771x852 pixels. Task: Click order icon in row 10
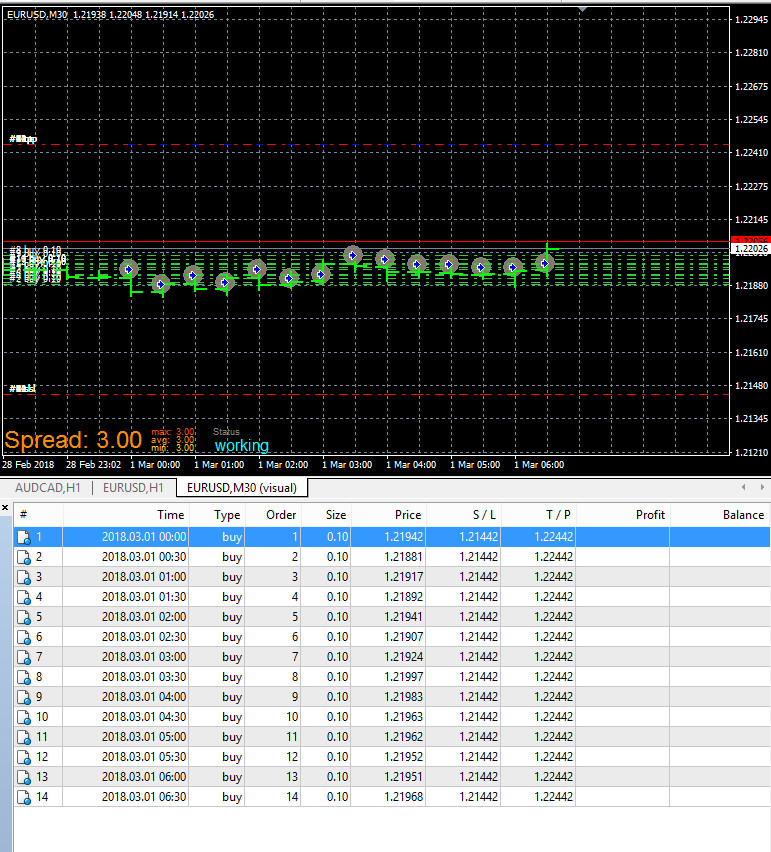[x=24, y=717]
